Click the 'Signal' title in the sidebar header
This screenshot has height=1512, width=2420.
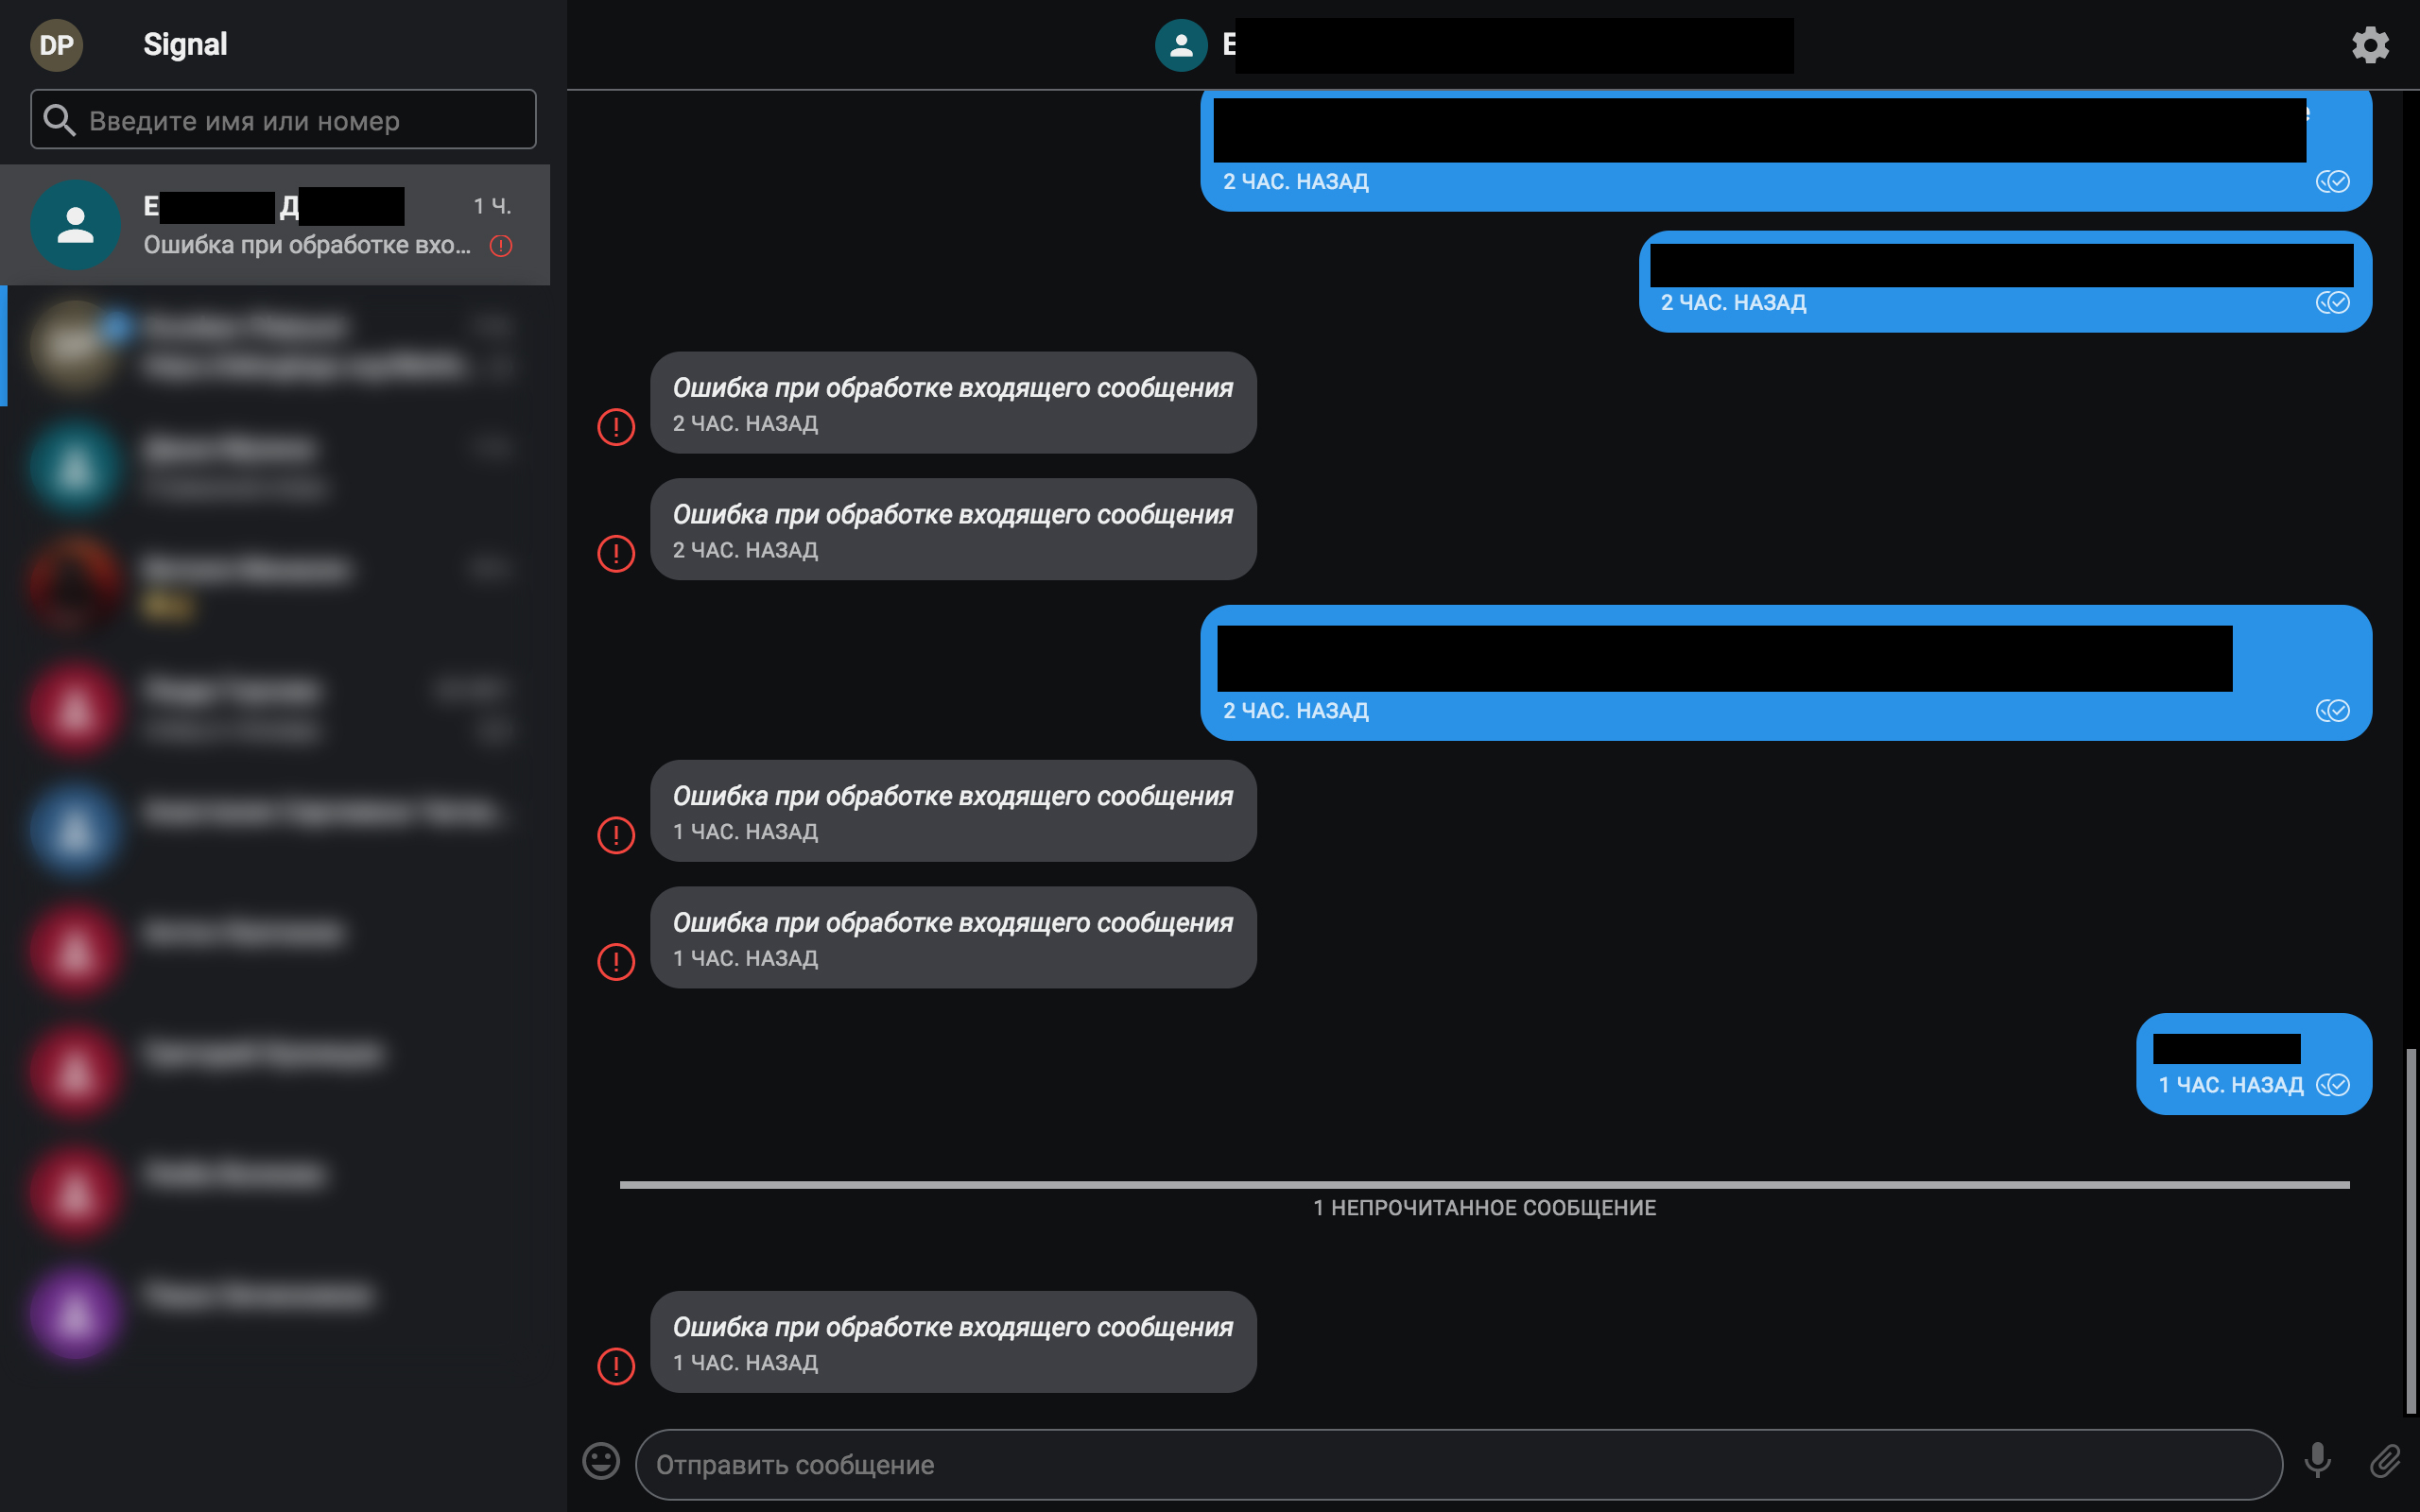pyautogui.click(x=185, y=43)
